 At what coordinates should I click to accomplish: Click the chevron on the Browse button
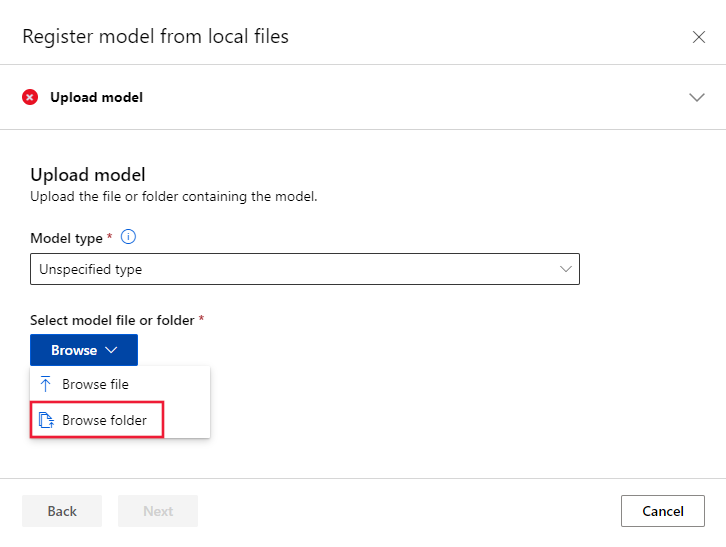[x=111, y=350]
